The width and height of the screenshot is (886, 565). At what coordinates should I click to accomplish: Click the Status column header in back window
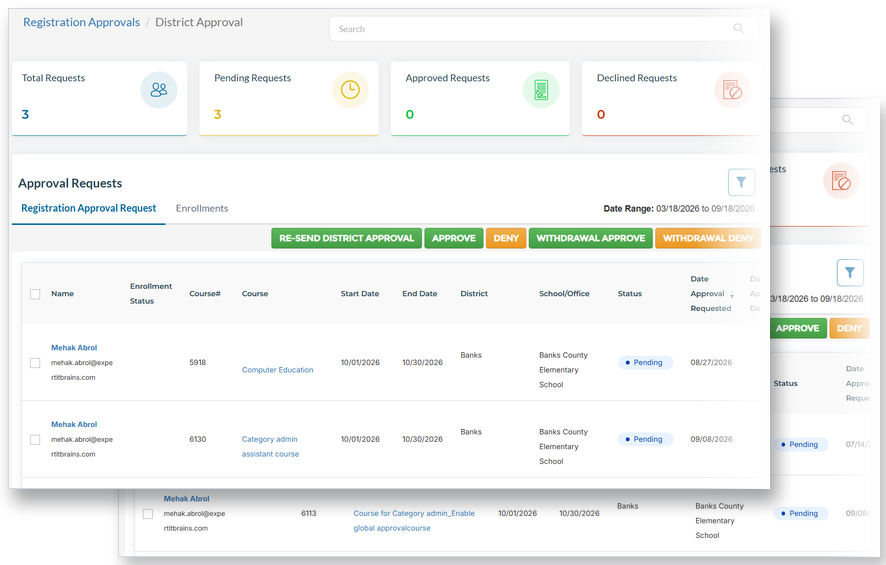[x=785, y=384]
